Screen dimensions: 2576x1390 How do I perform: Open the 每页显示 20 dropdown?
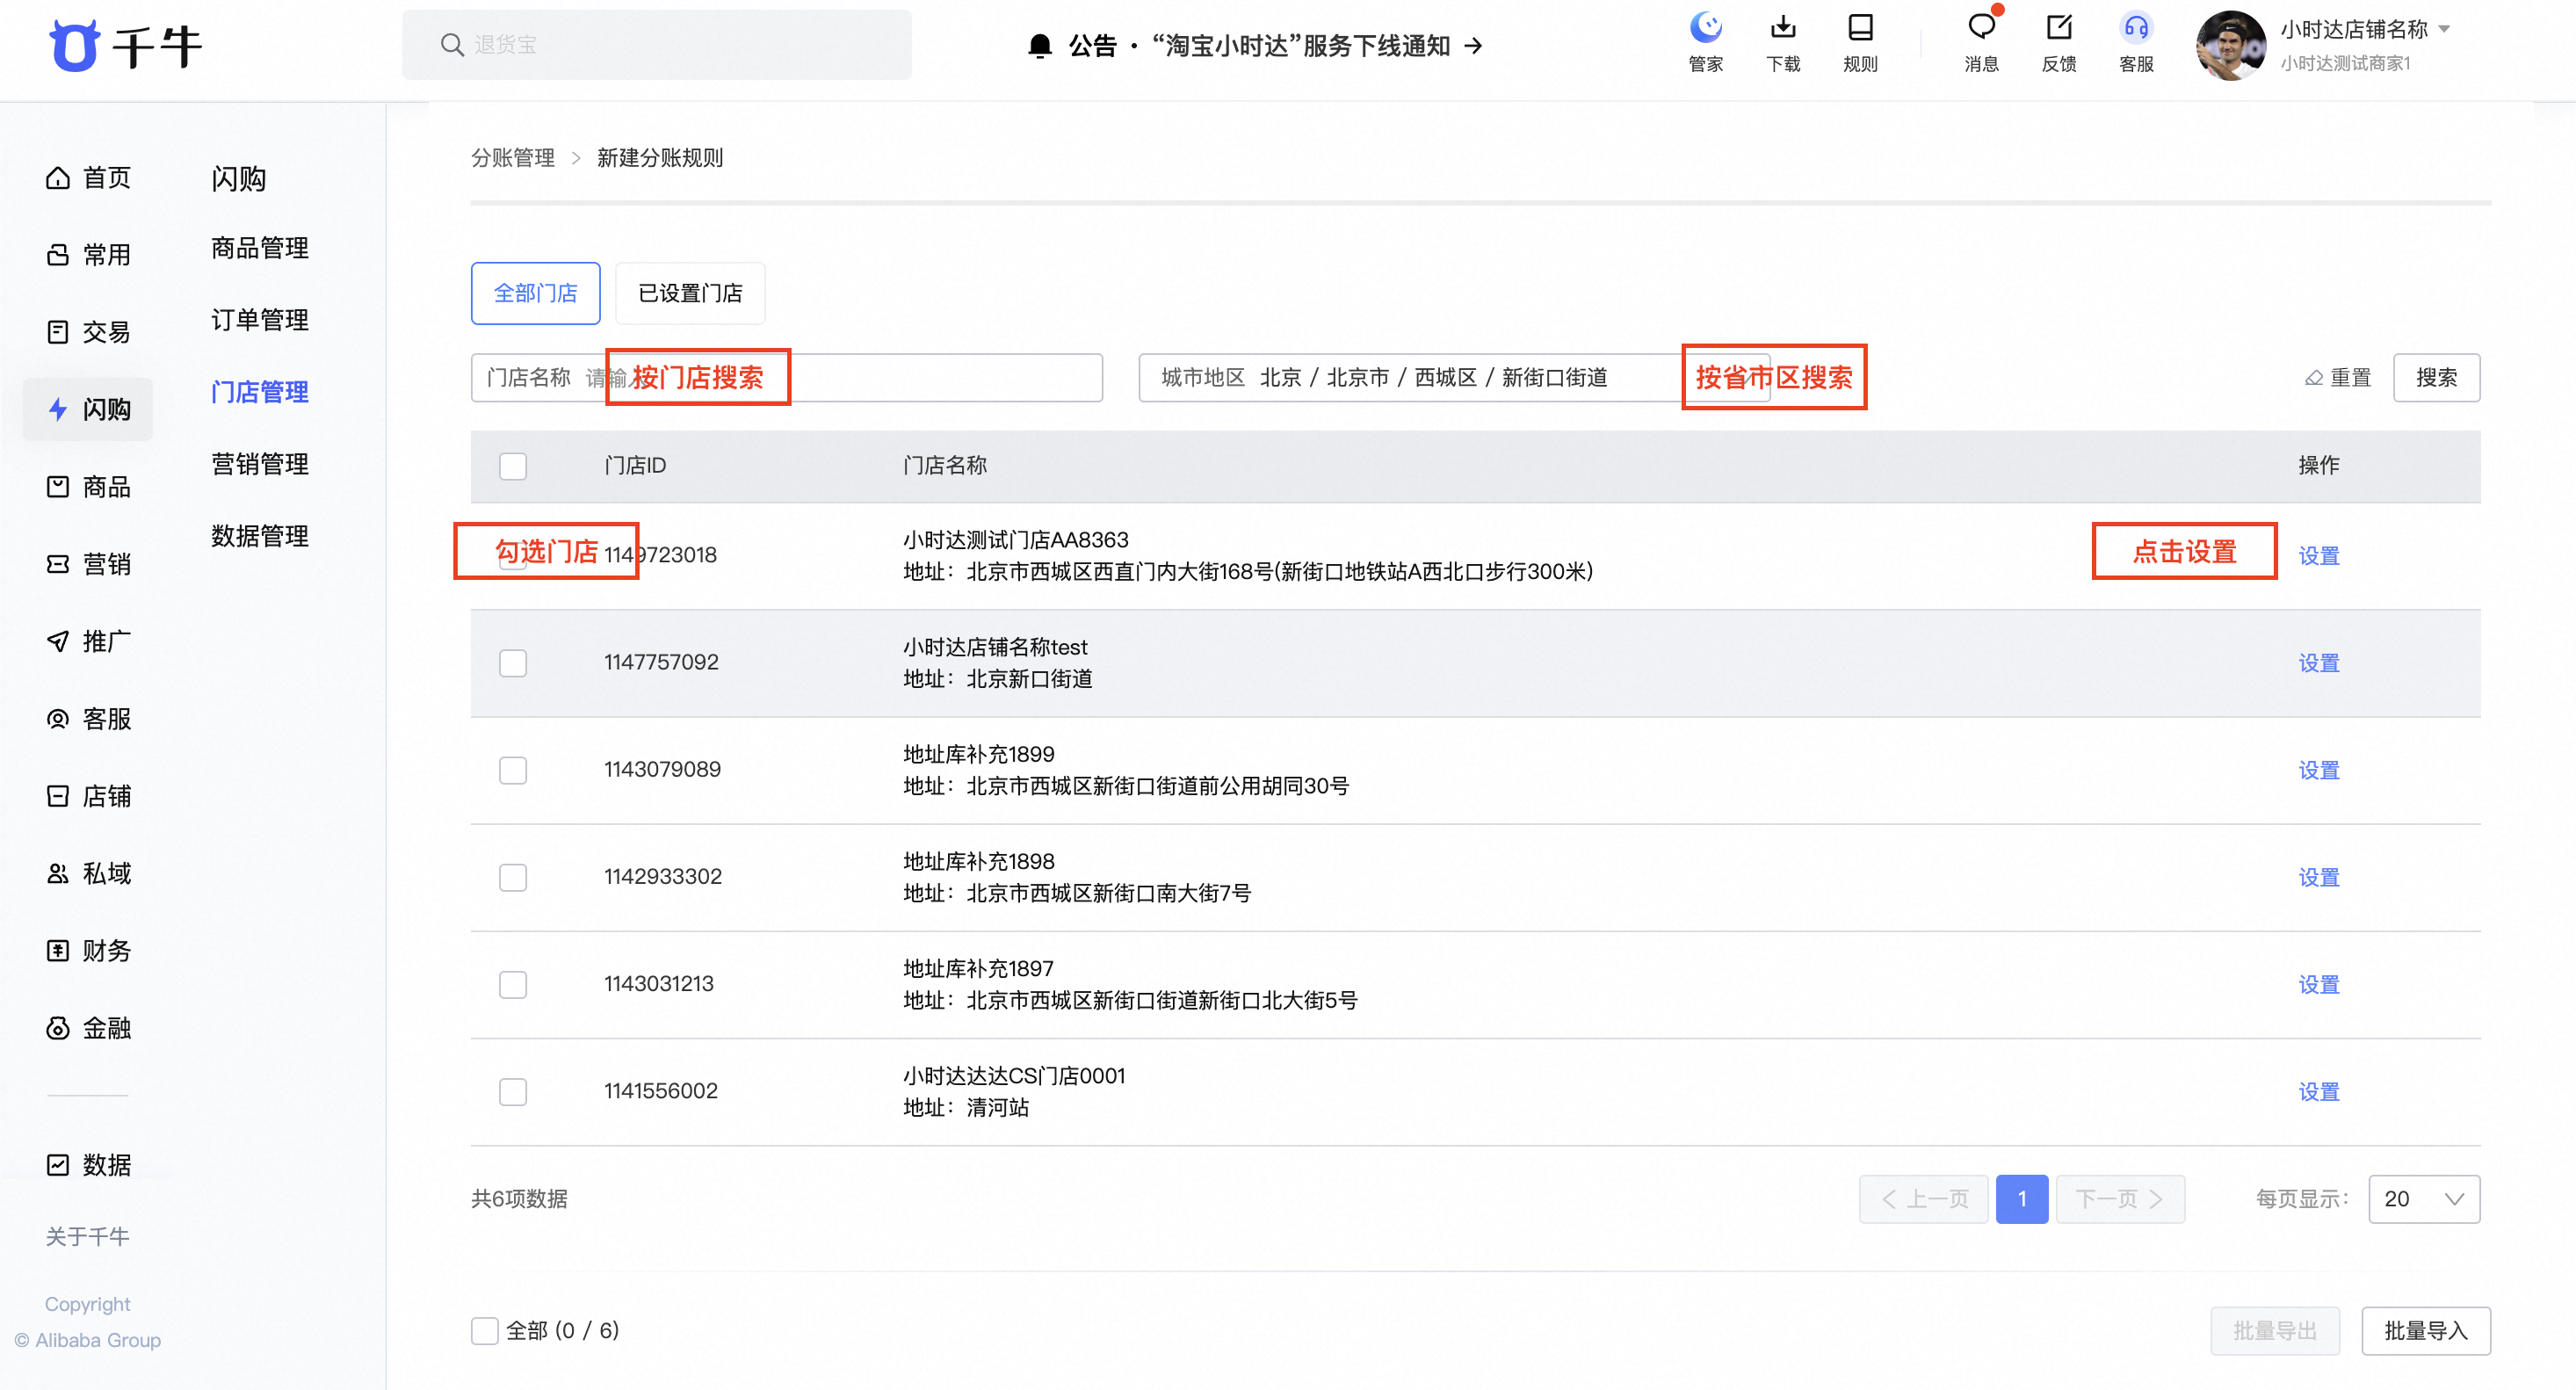pyautogui.click(x=2423, y=1199)
